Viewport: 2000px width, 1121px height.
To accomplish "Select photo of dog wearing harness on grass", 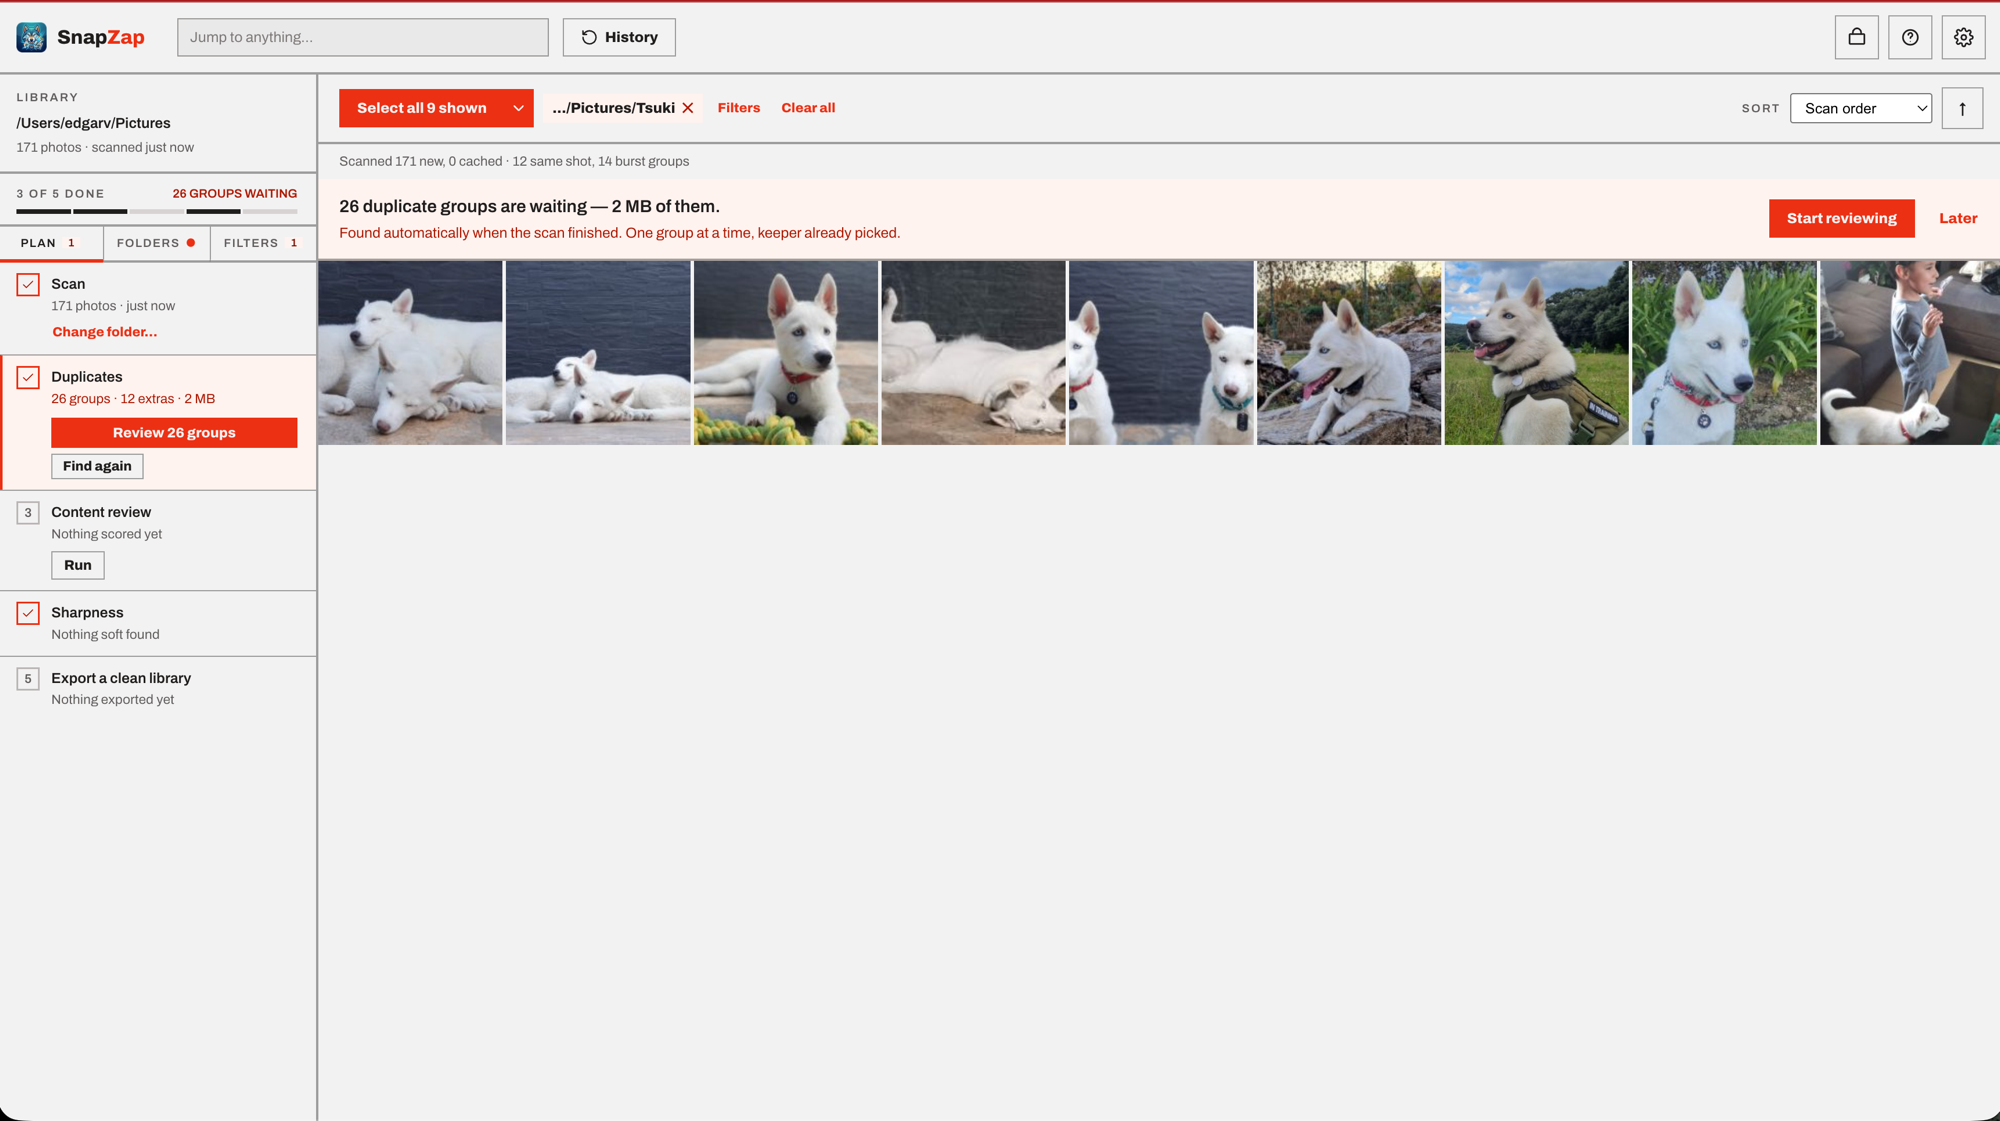I will [1536, 353].
